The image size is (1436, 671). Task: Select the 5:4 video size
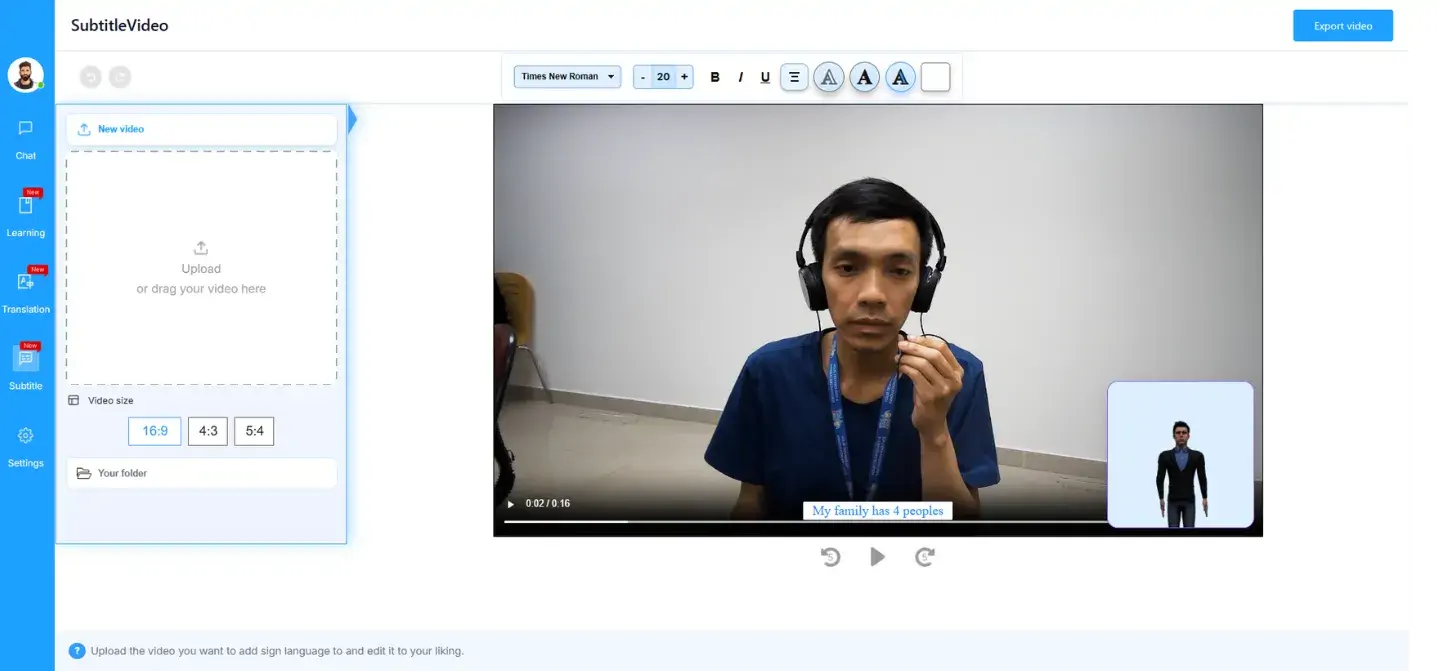click(254, 431)
